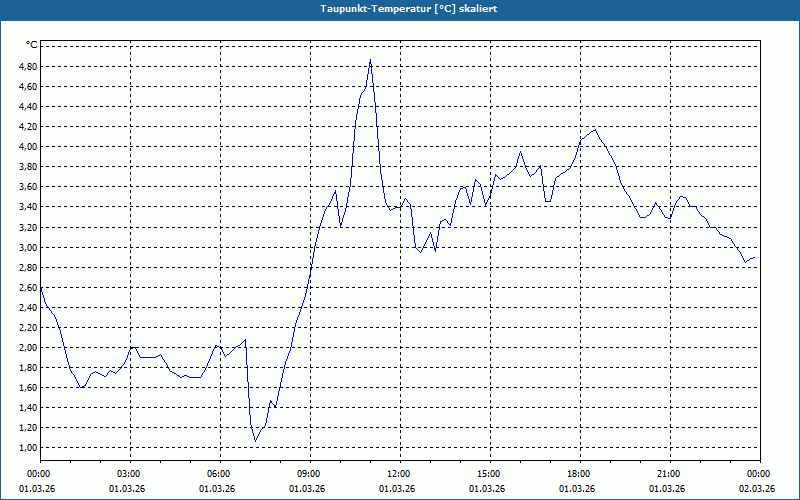Click the "00:00" time label above 01.03.26
The height and width of the screenshot is (500, 800).
(37, 474)
